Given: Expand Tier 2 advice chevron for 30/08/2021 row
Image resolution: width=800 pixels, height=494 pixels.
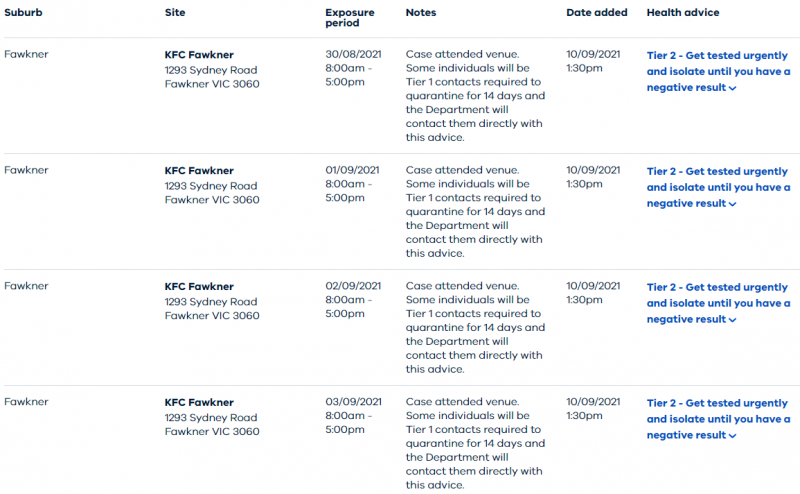Looking at the screenshot, I should [733, 88].
